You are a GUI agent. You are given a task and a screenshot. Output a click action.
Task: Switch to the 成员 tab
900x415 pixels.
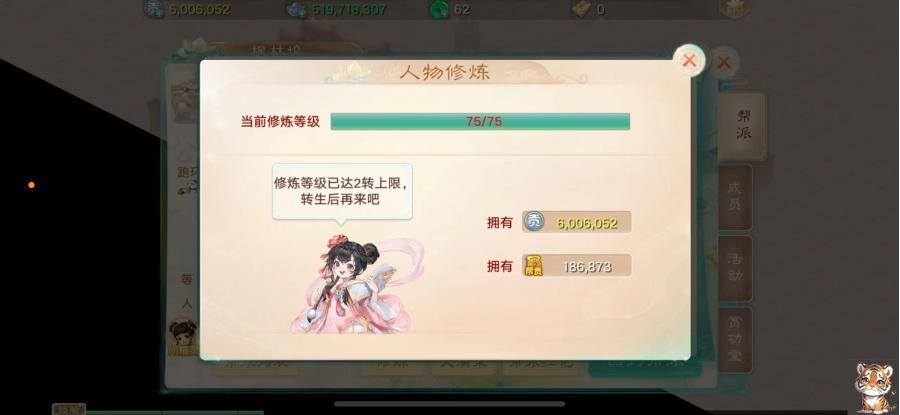coord(735,196)
